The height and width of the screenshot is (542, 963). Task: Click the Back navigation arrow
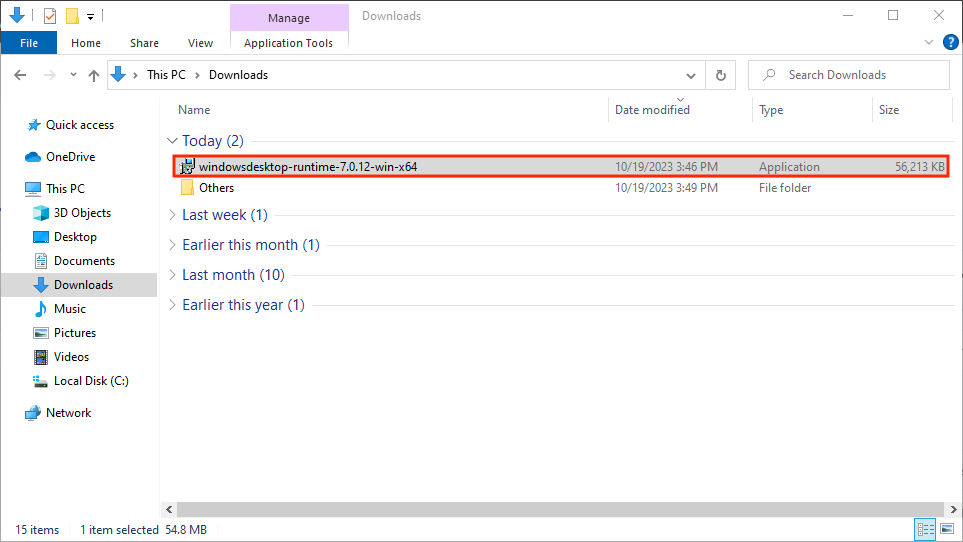click(21, 75)
